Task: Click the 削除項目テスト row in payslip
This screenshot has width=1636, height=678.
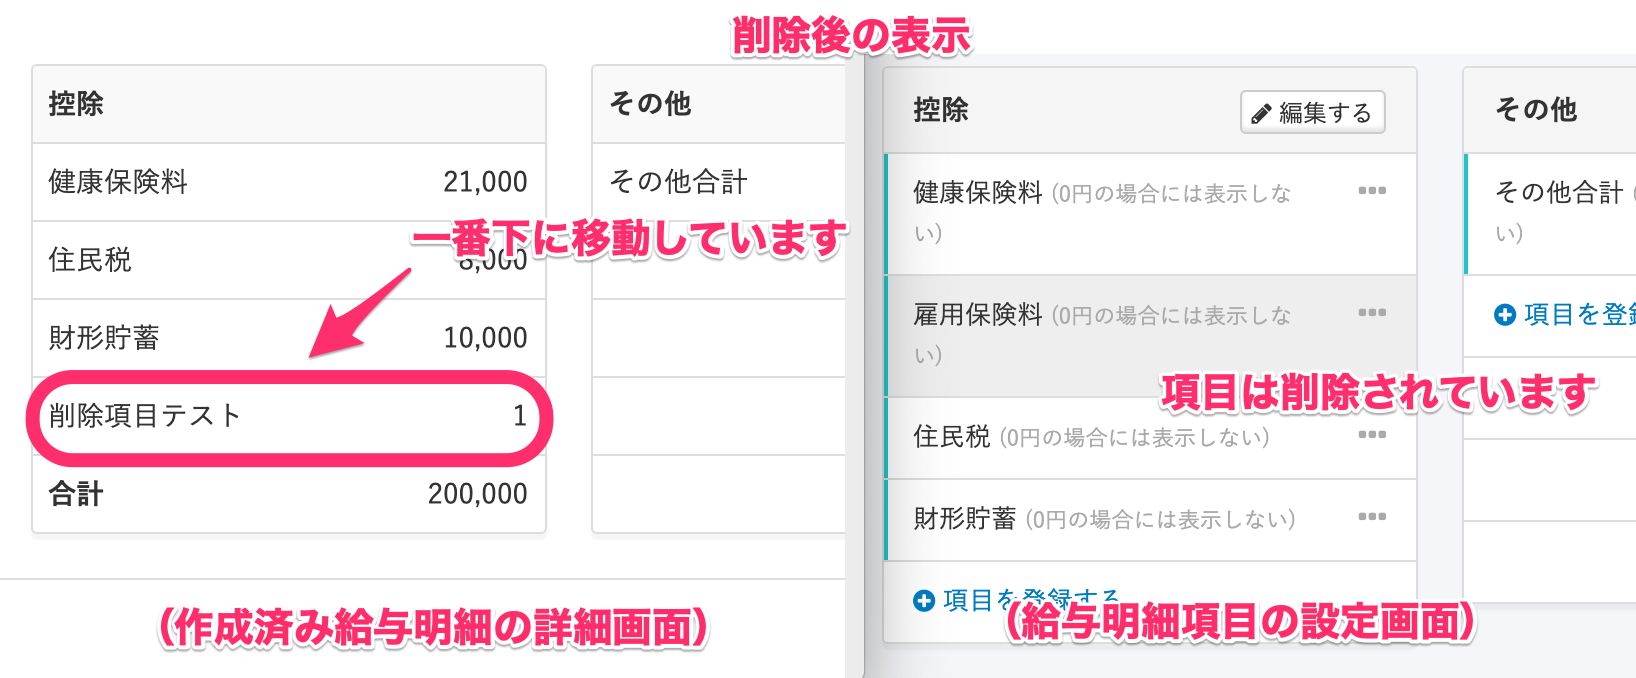Action: pyautogui.click(x=289, y=416)
